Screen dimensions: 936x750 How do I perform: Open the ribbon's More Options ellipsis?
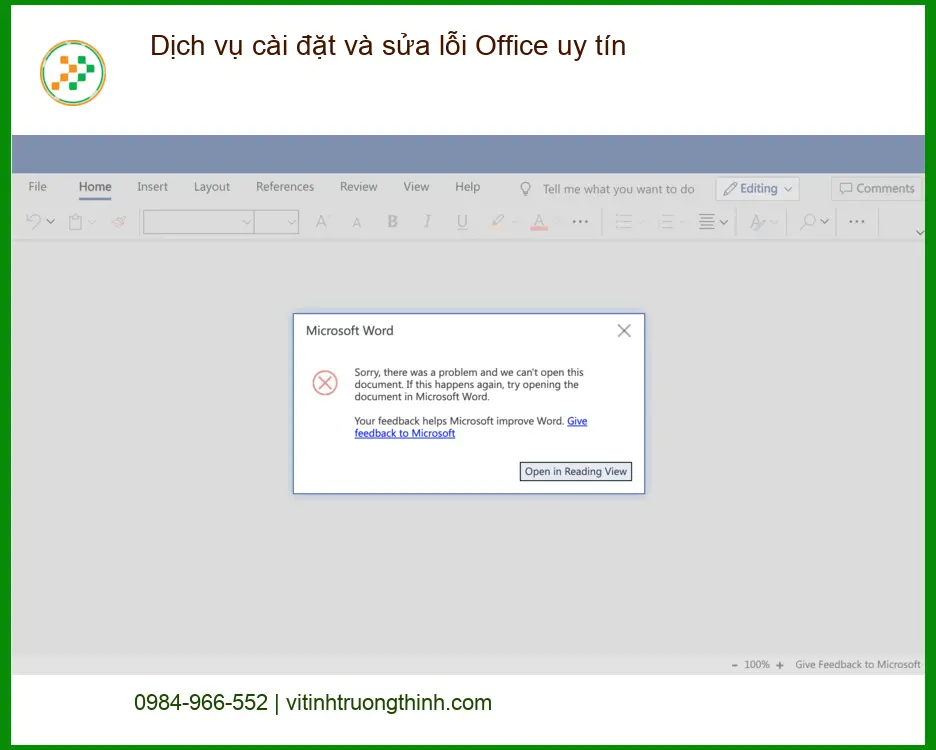click(x=857, y=222)
